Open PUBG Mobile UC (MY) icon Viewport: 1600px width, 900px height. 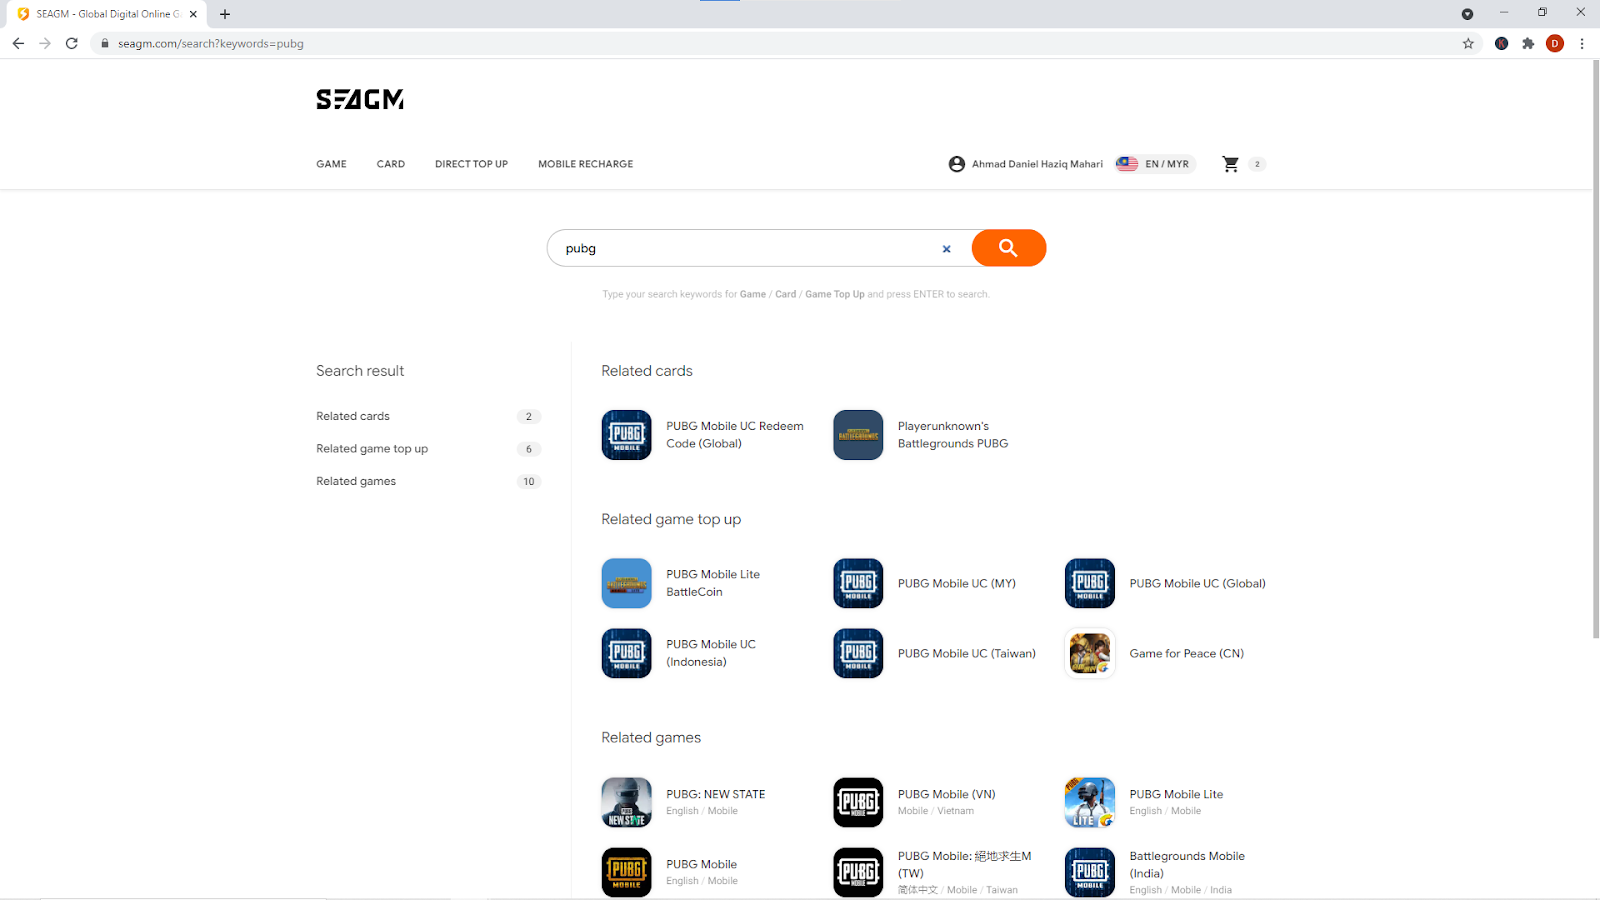[858, 583]
